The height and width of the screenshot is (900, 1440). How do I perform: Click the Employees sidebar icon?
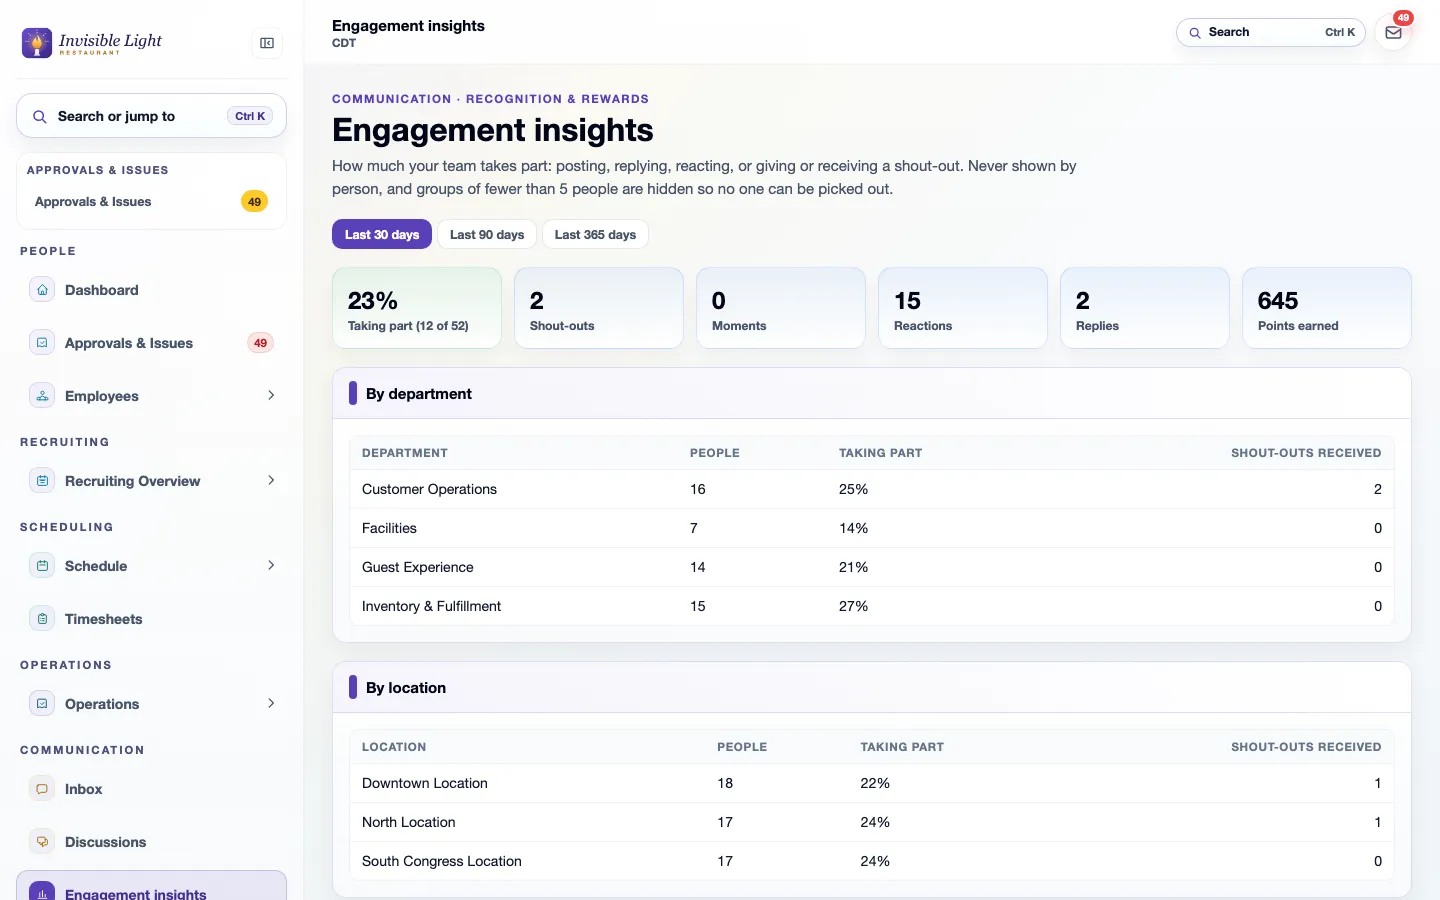point(42,396)
